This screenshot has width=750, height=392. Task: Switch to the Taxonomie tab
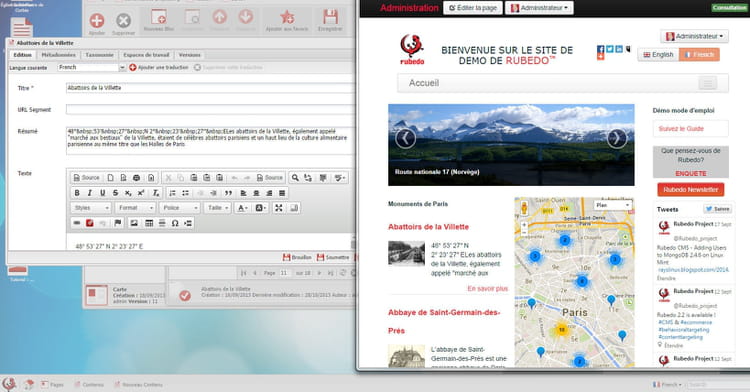(99, 55)
